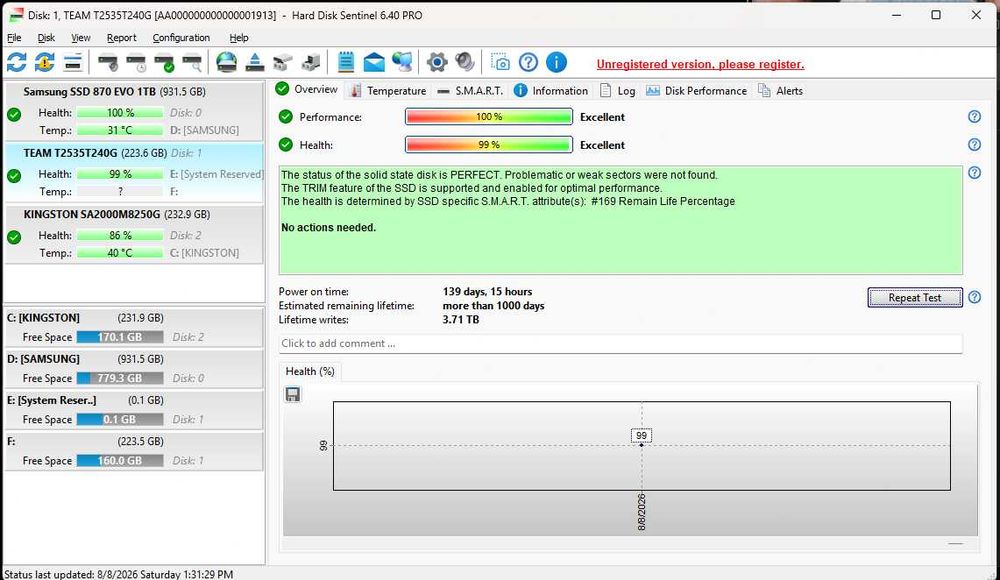
Task: Open the blue notepad report icon
Action: (346, 62)
